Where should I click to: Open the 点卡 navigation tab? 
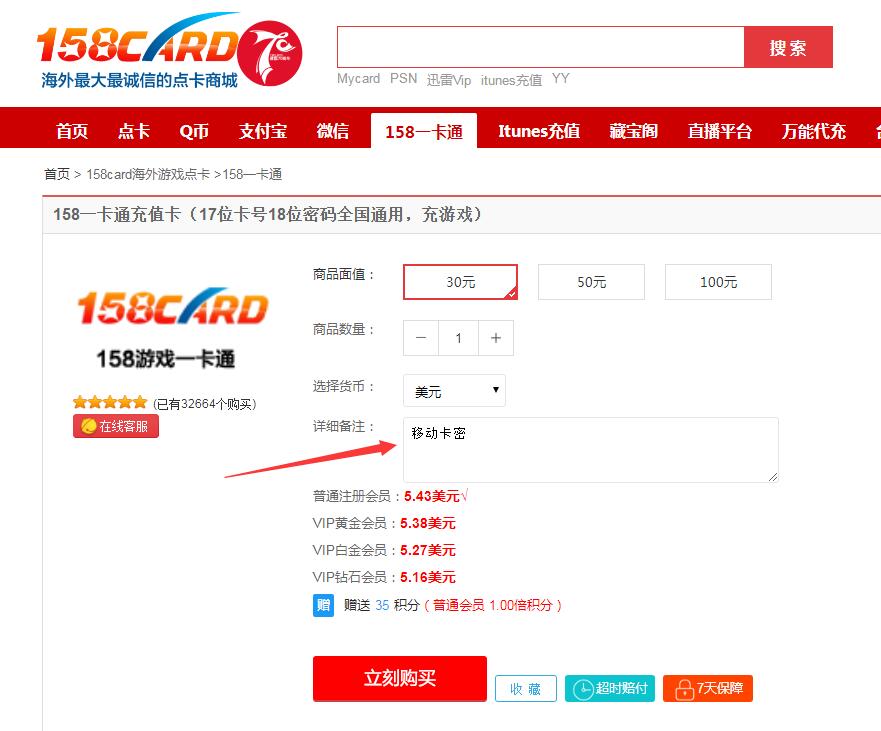(134, 131)
